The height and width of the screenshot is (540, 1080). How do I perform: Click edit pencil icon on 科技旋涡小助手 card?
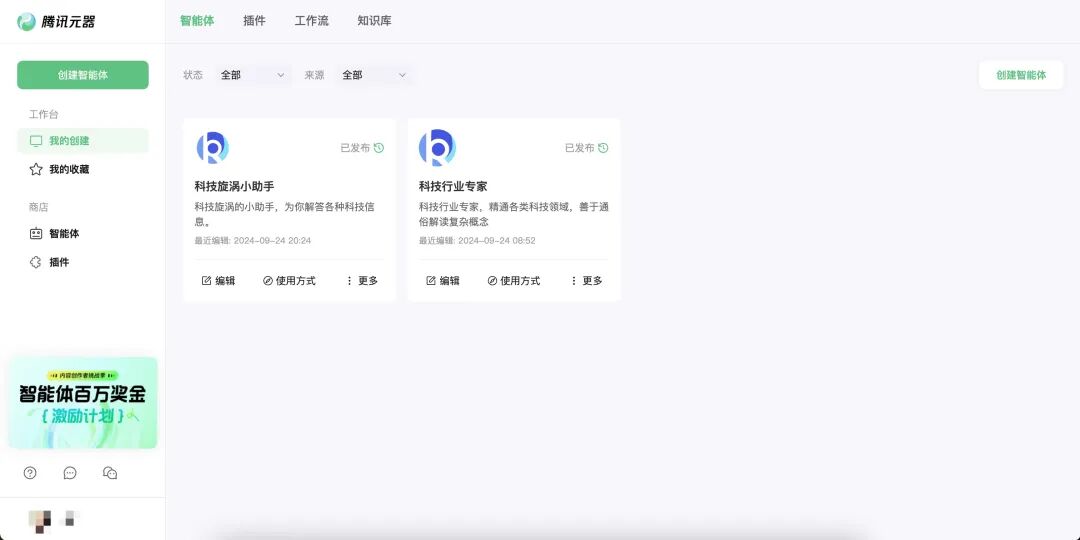coord(206,280)
